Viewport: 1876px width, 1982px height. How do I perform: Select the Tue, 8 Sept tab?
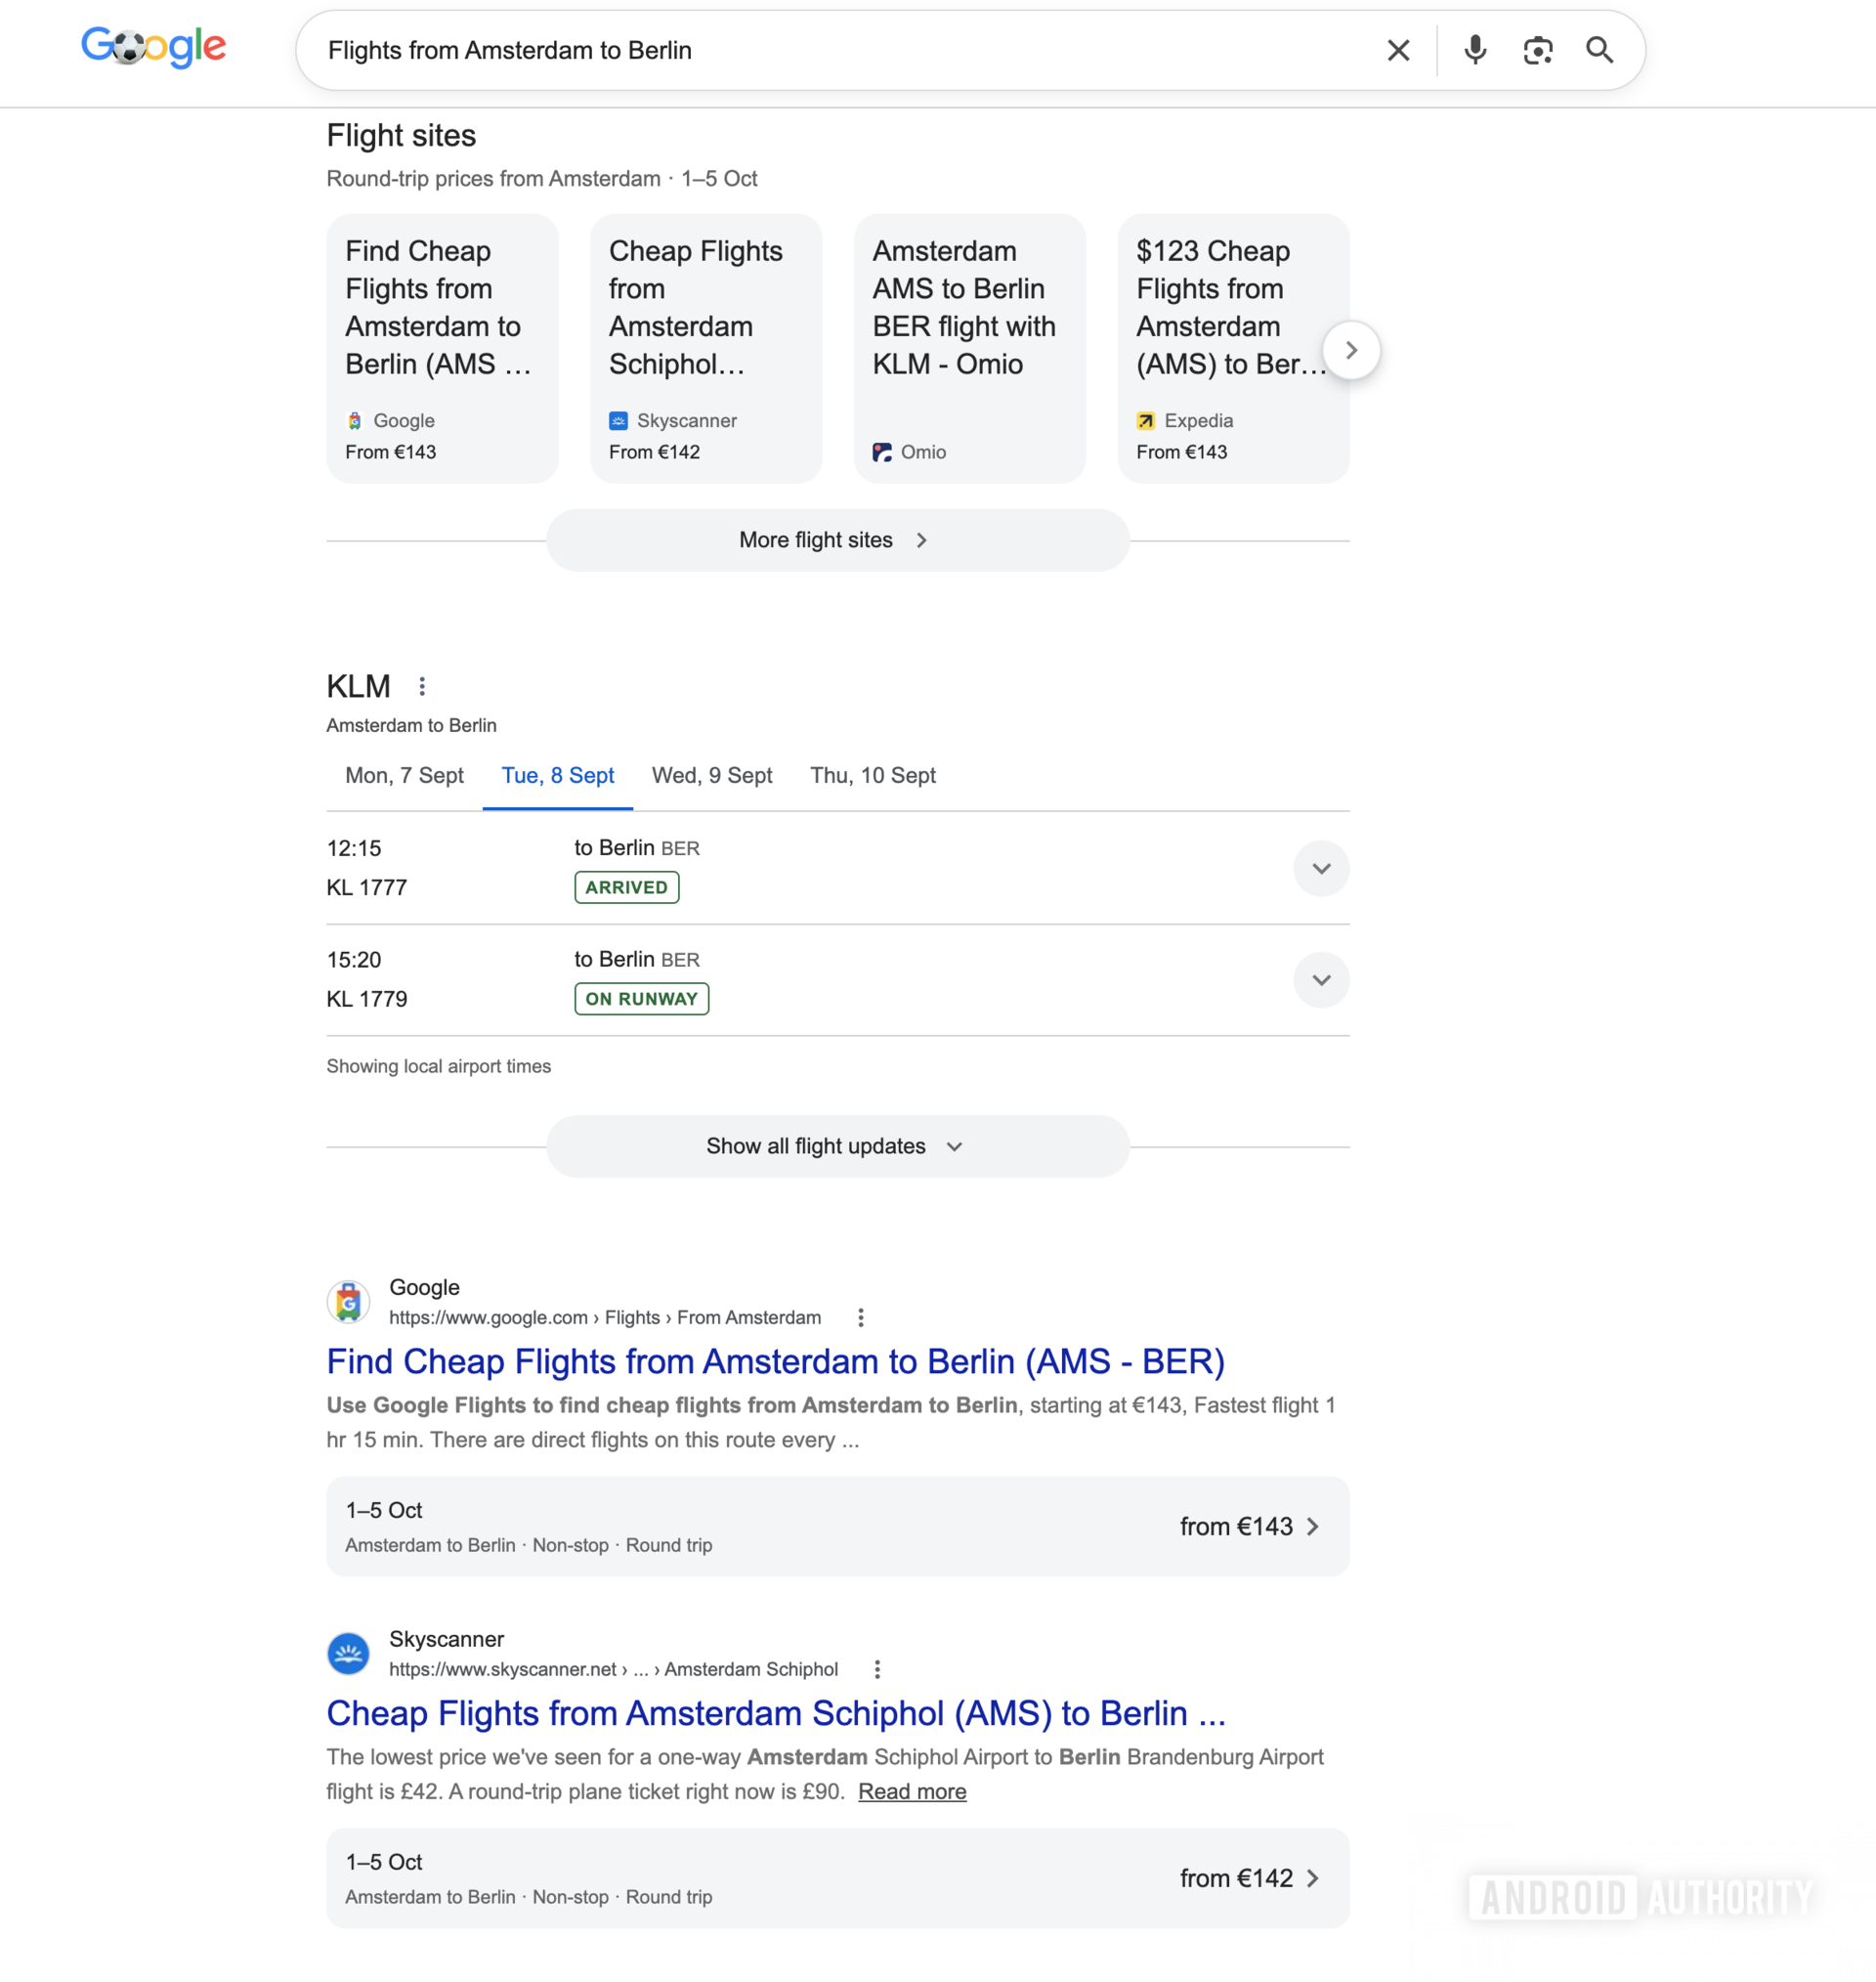(557, 775)
